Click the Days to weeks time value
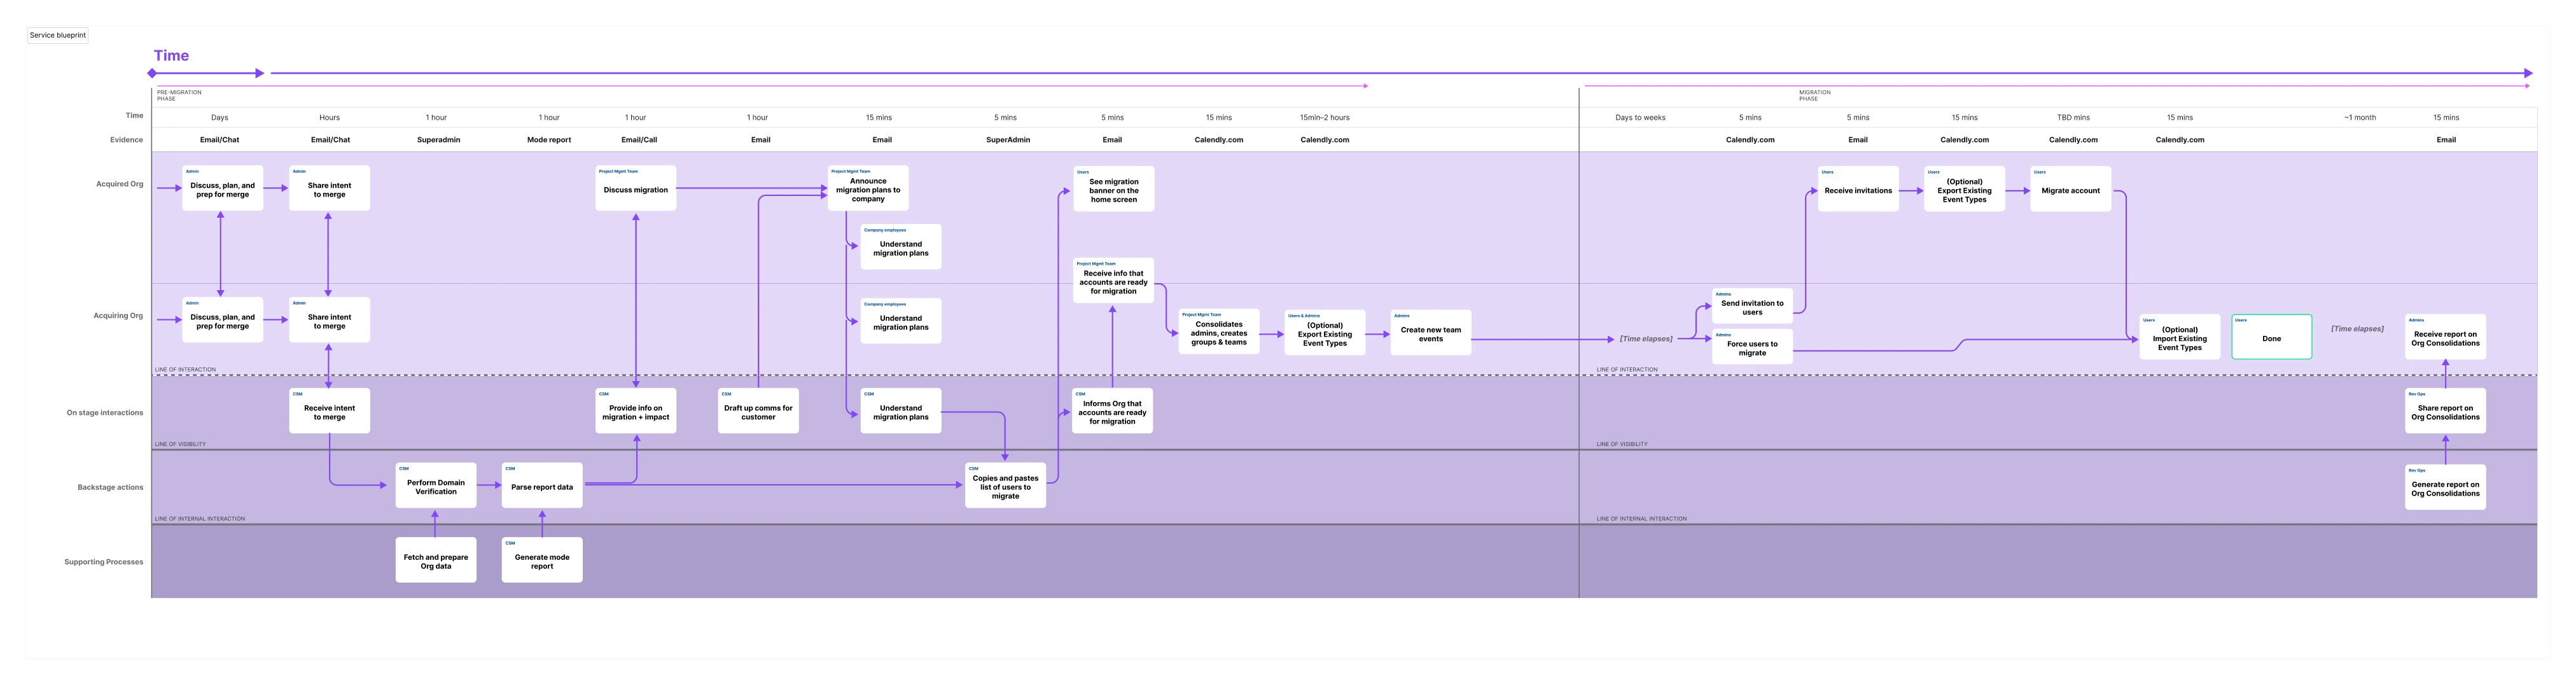The height and width of the screenshot is (684, 2576). pos(1640,118)
